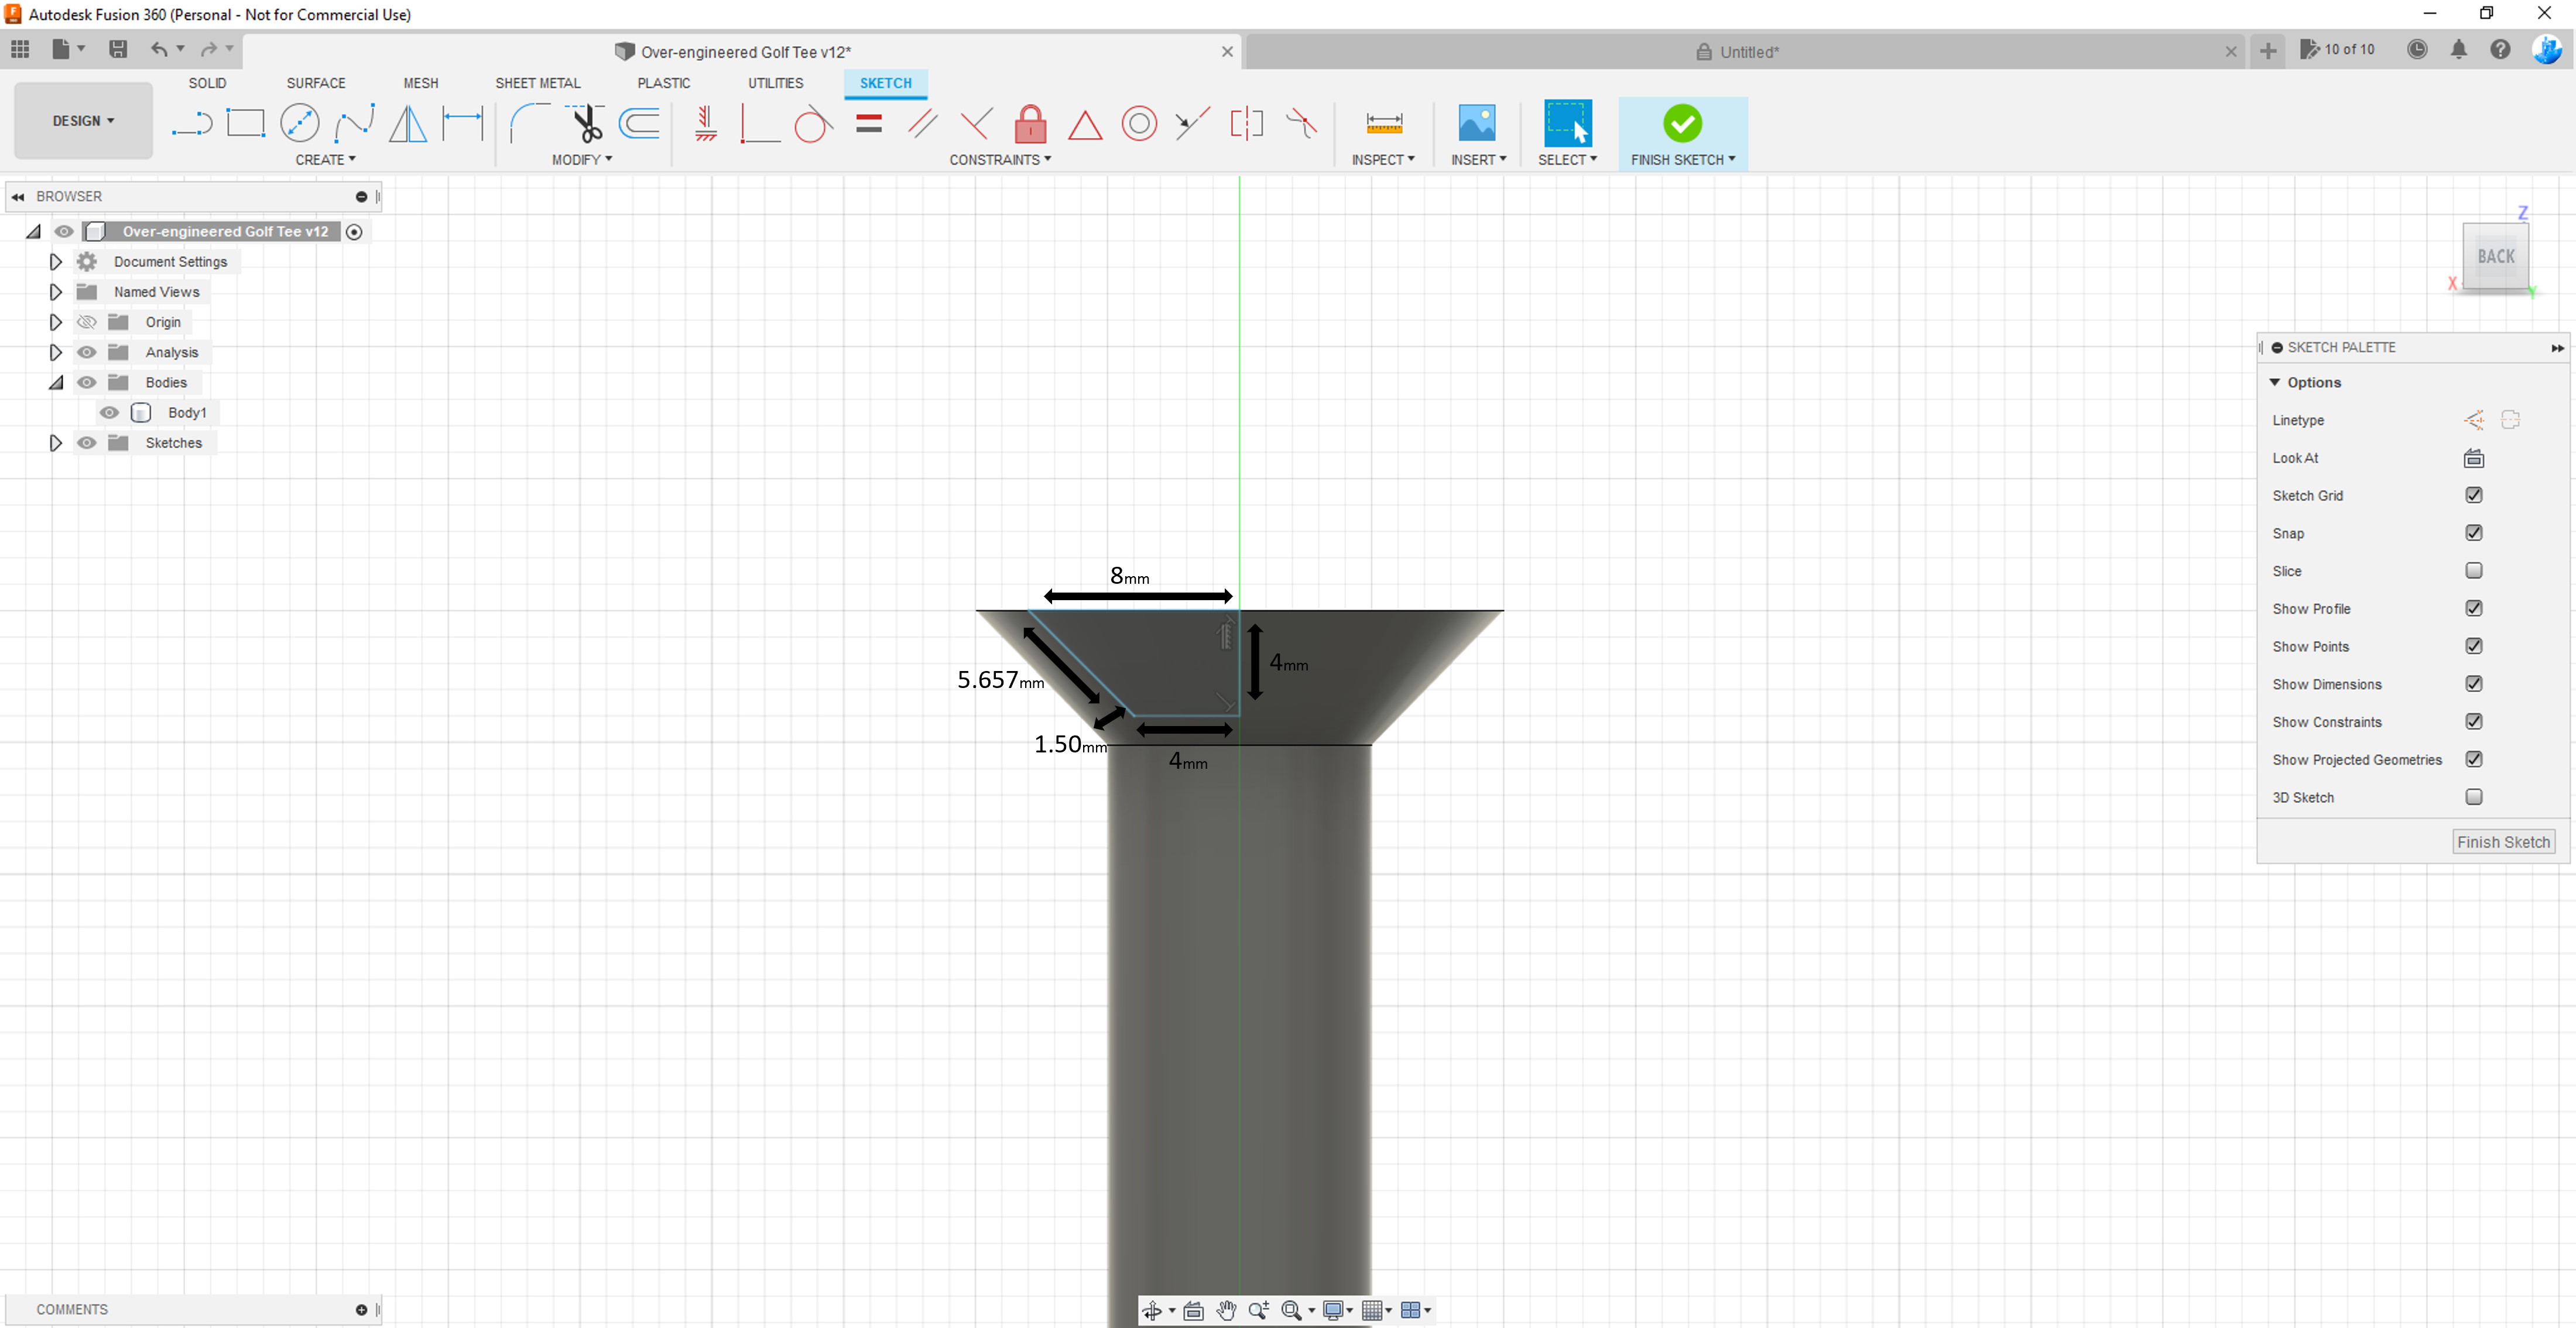This screenshot has width=2576, height=1328.
Task: Select the Offset tool
Action: [639, 123]
